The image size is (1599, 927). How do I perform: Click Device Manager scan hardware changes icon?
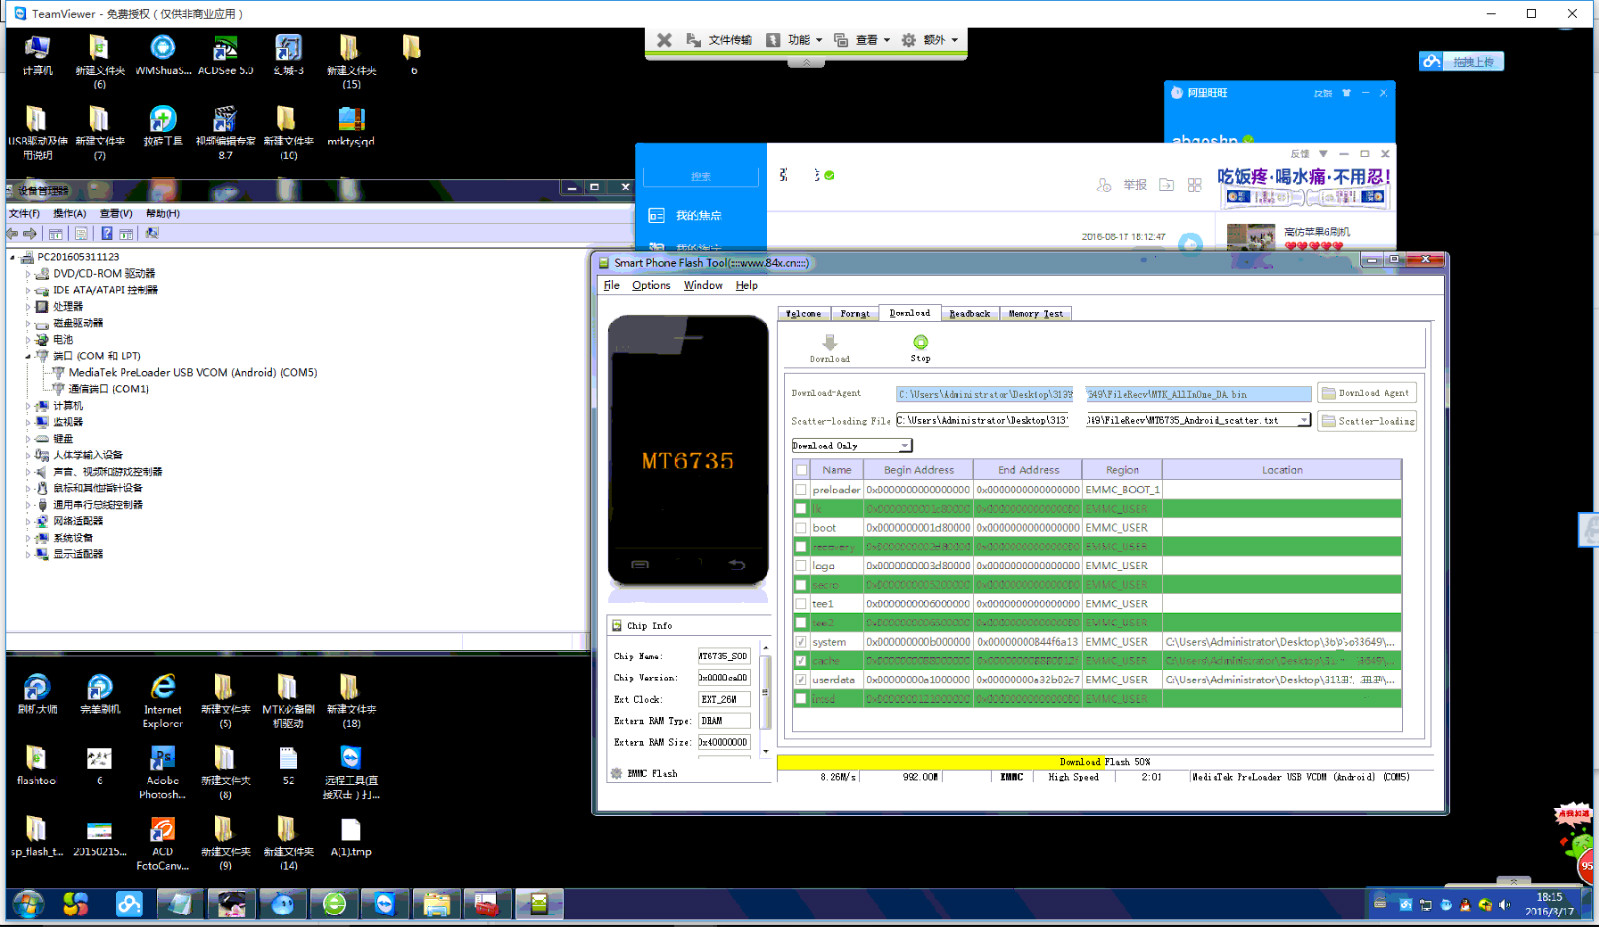[152, 234]
